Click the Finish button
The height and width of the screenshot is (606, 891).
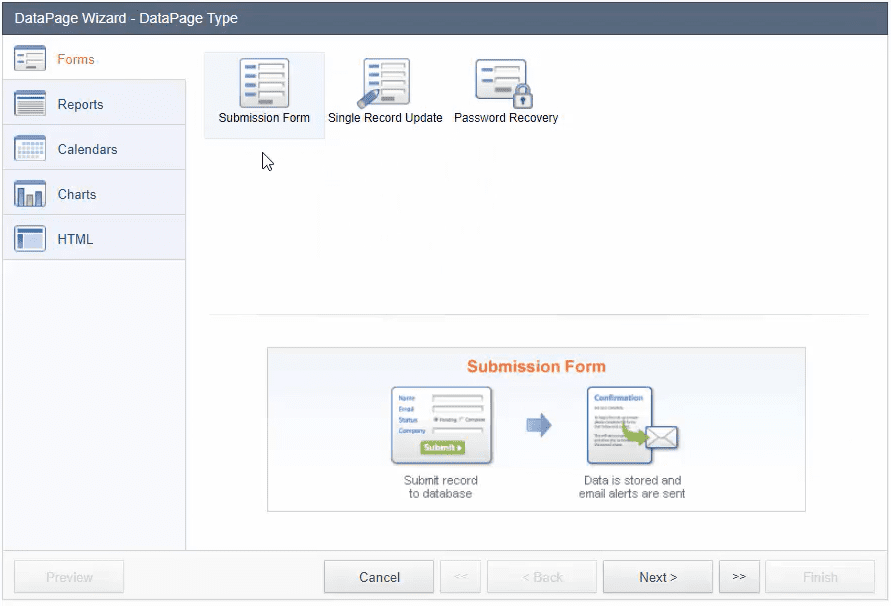pos(820,577)
